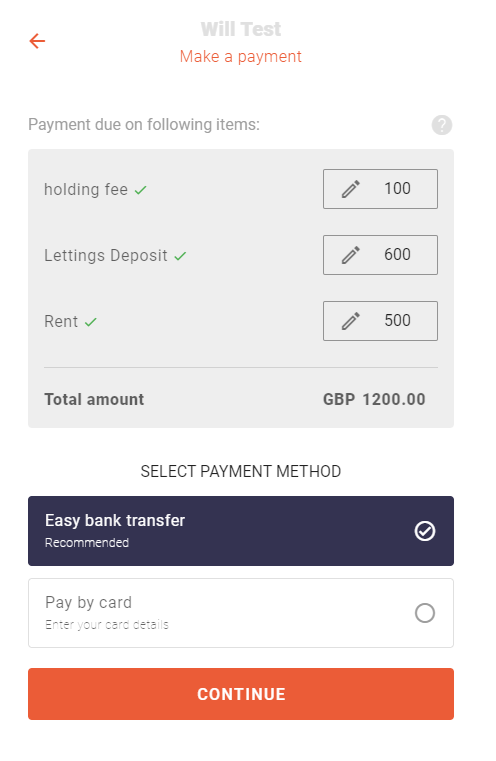Choose the Pay by card option row

241,612
